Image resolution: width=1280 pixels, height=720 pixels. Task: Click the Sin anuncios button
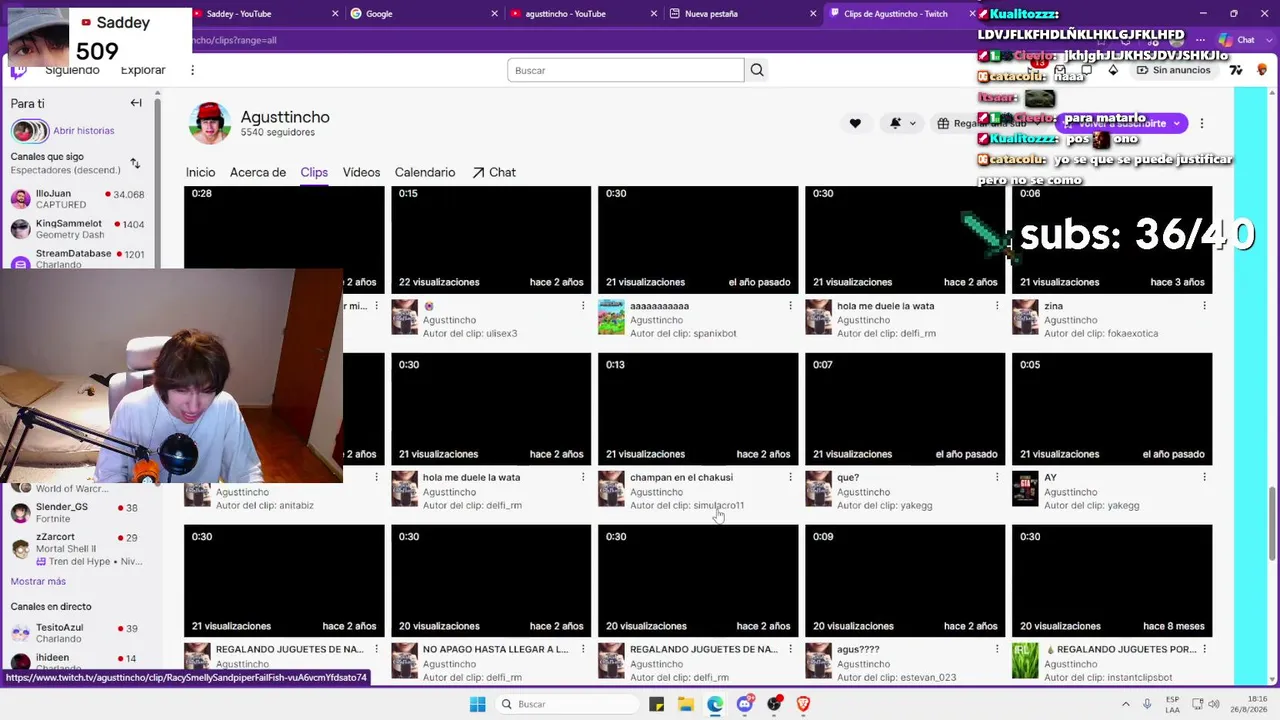1172,70
